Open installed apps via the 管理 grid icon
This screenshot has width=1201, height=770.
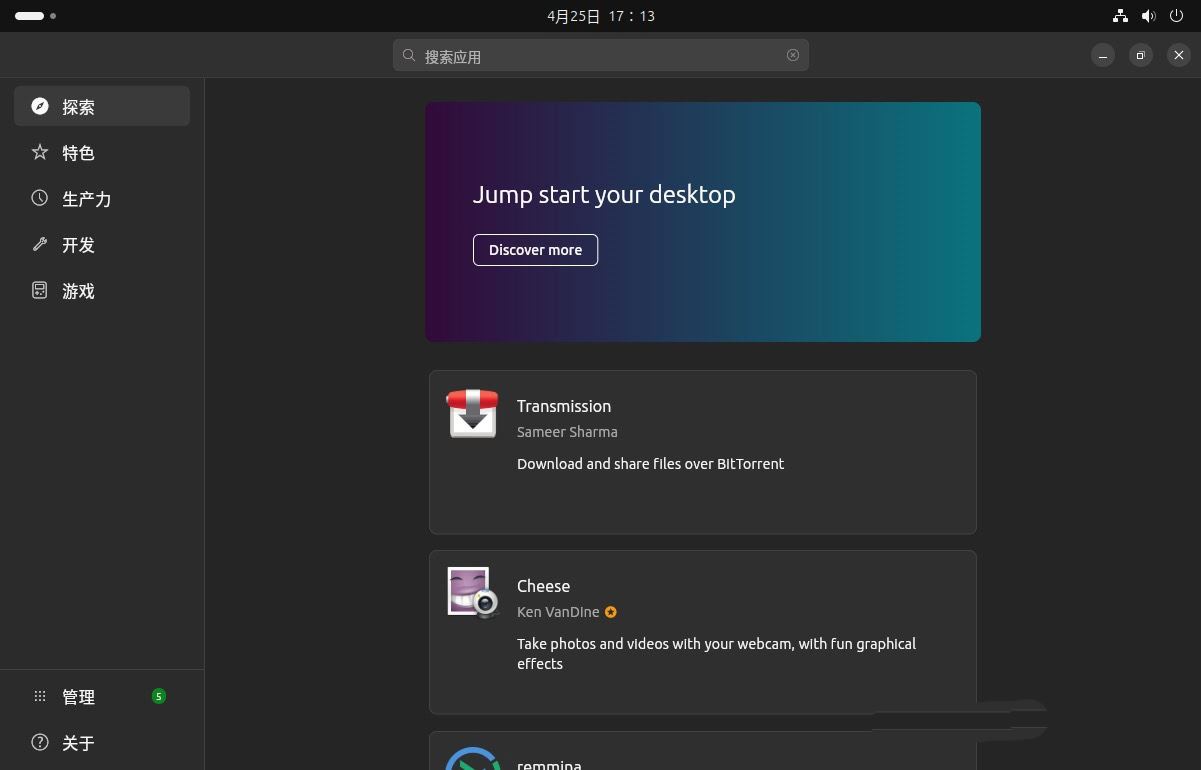(x=40, y=696)
